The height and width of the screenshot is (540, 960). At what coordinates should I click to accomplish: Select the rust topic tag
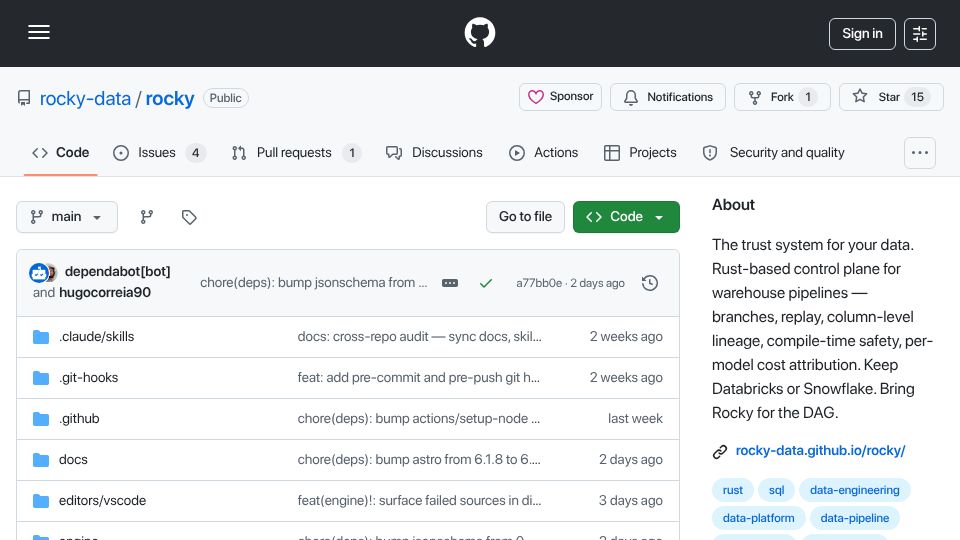click(732, 490)
